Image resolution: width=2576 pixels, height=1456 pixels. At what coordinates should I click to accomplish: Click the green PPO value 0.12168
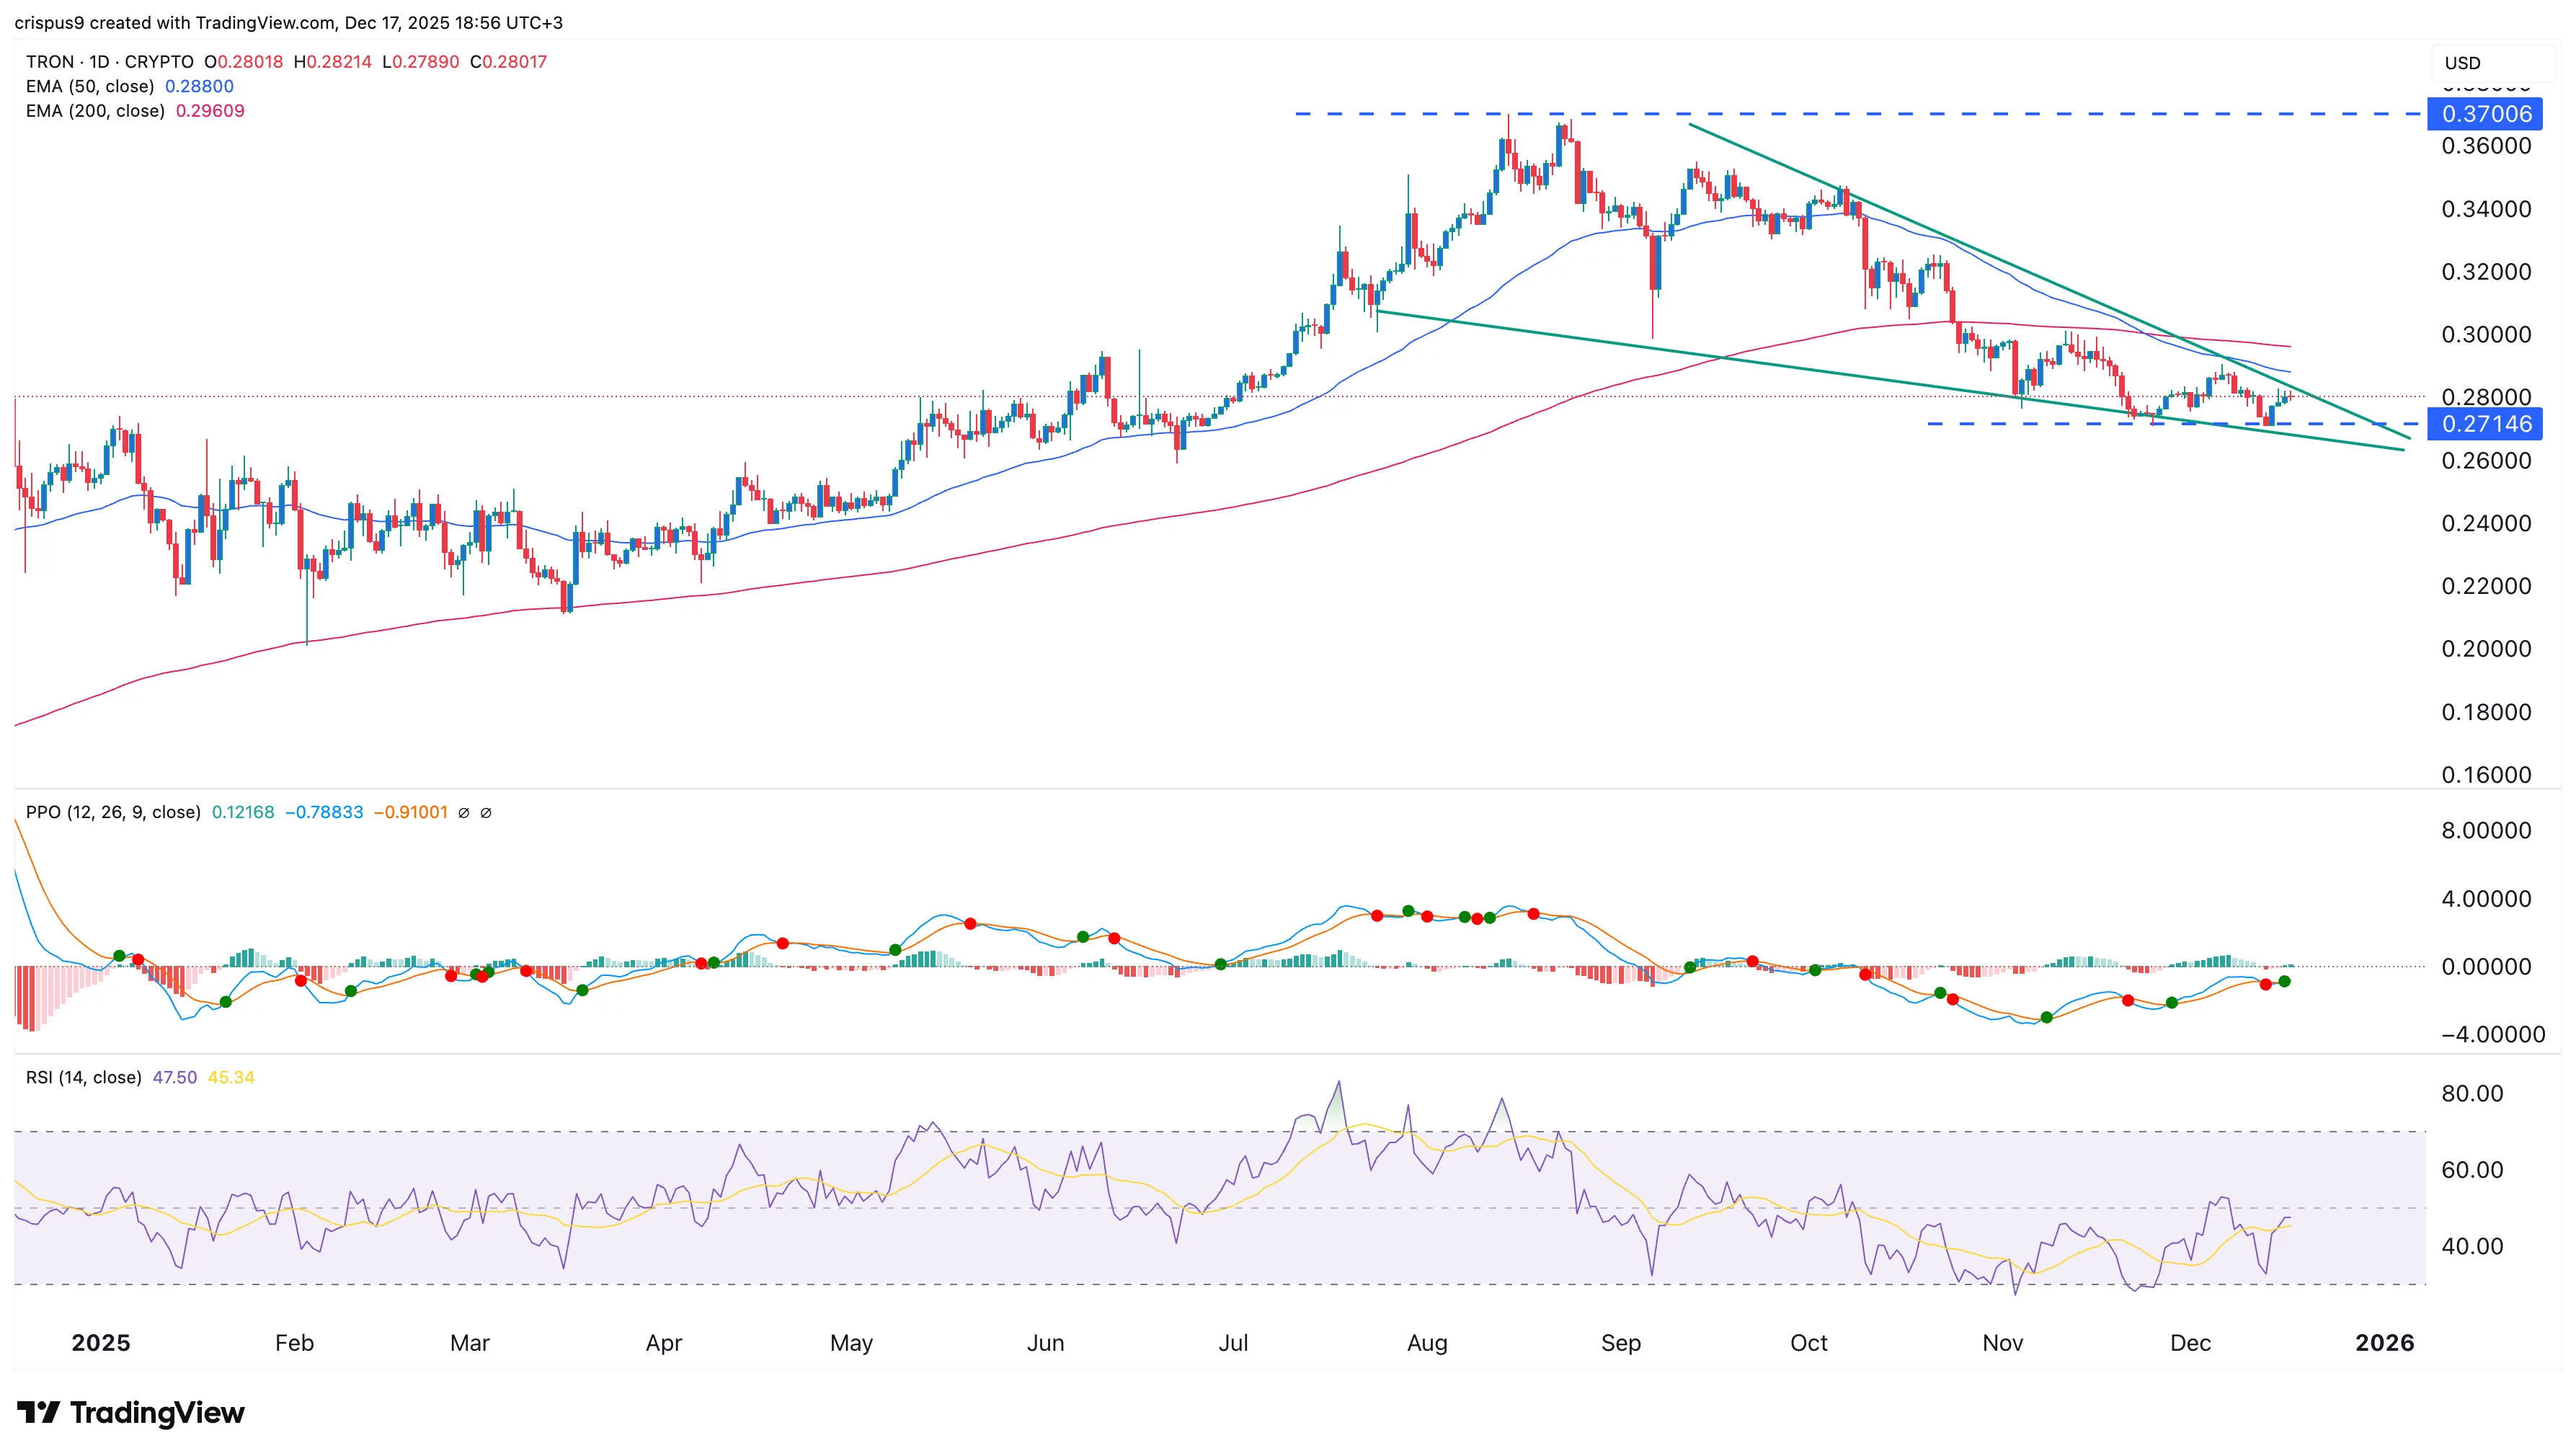coord(243,812)
